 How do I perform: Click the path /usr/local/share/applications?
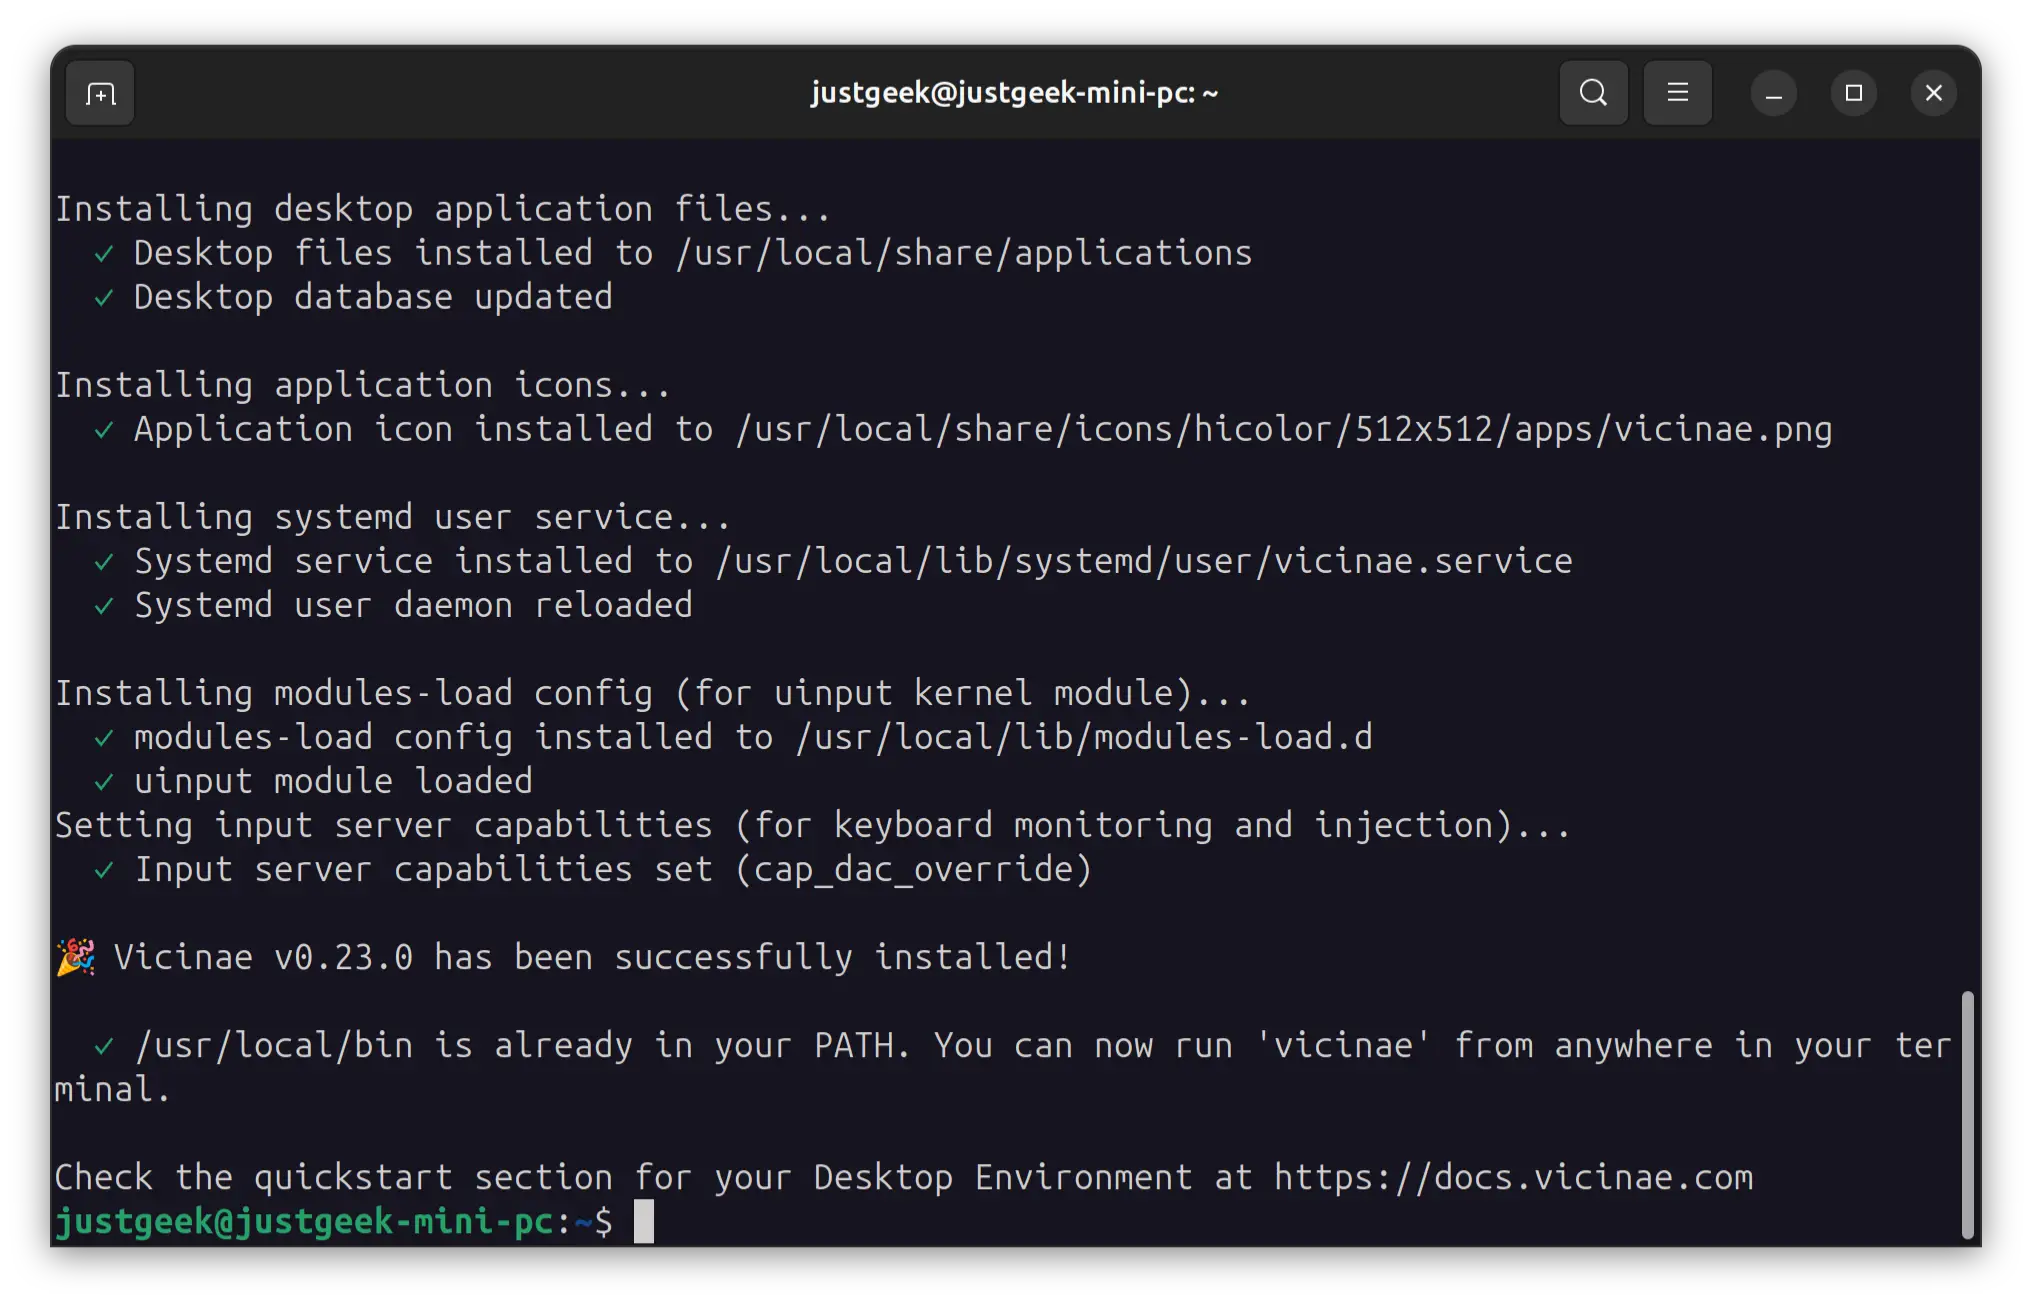(x=964, y=253)
